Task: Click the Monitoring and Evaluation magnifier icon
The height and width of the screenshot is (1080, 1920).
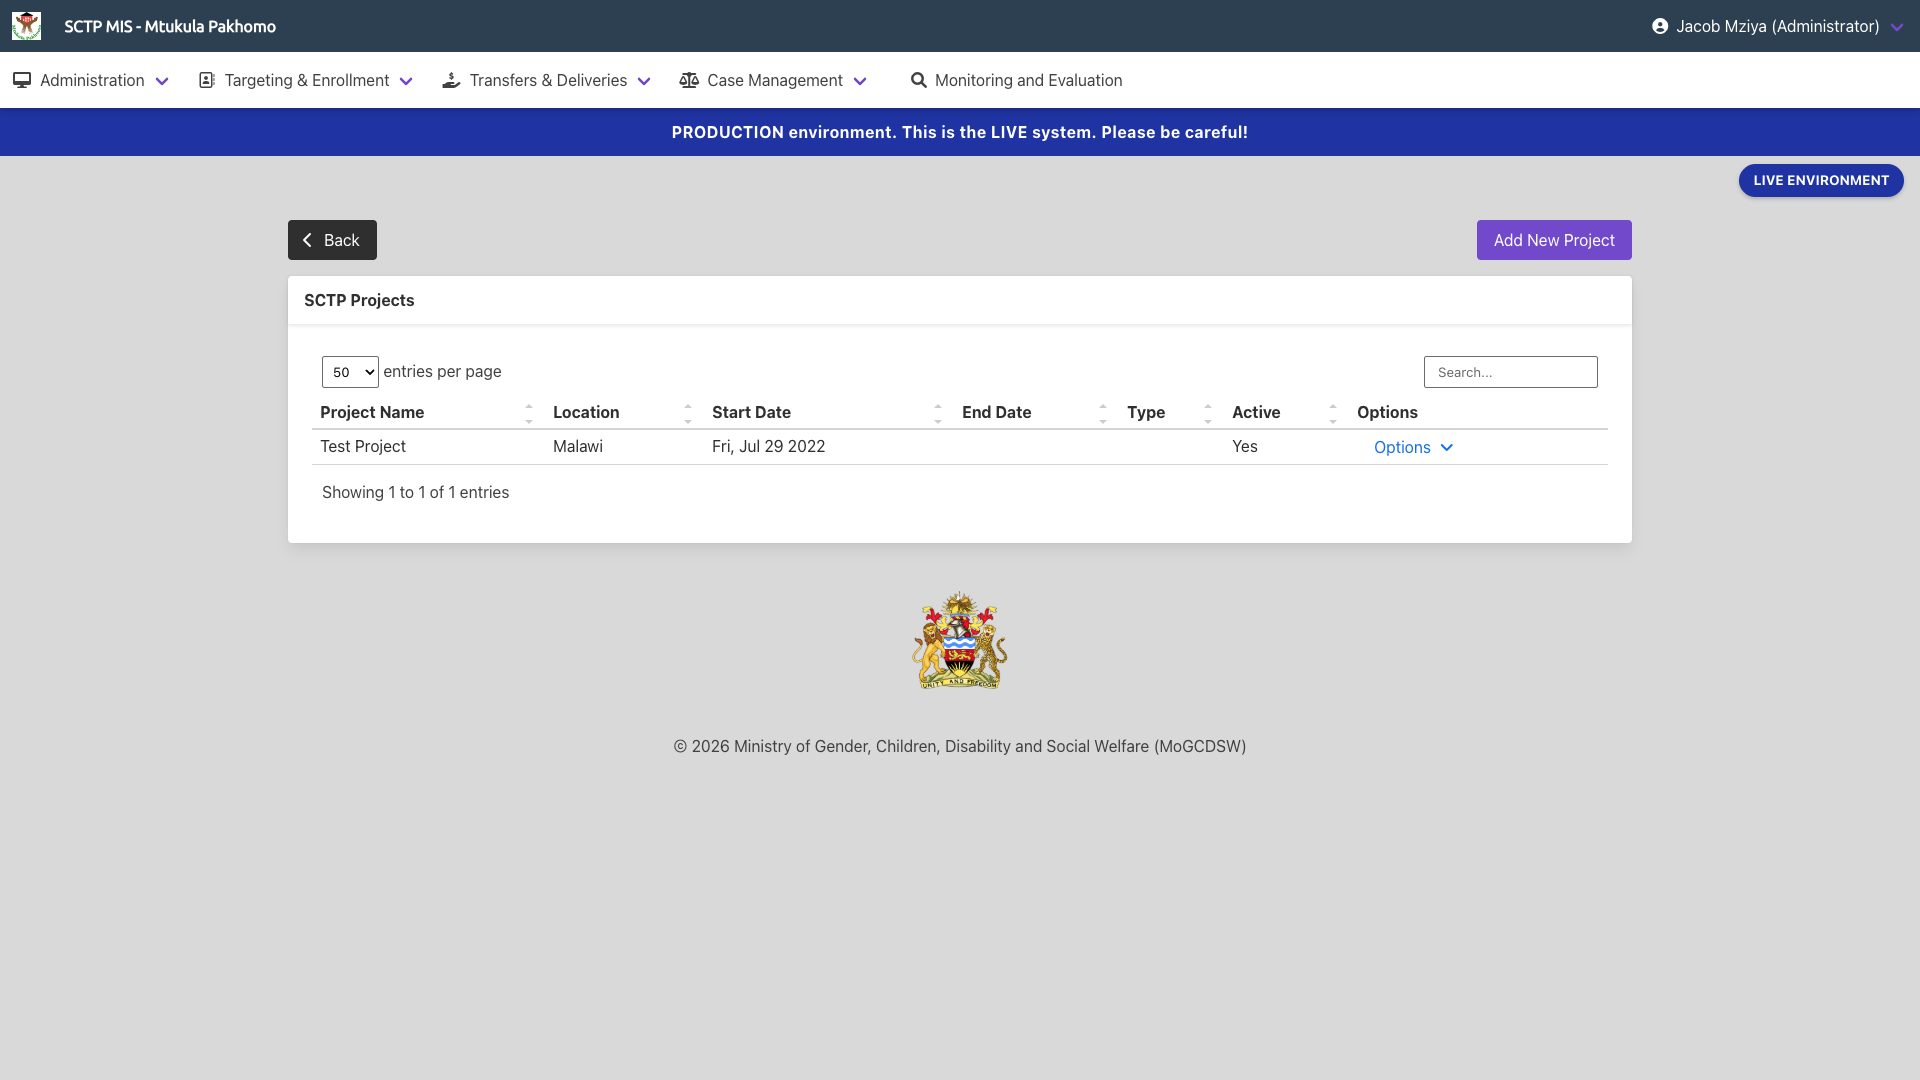Action: pos(918,80)
